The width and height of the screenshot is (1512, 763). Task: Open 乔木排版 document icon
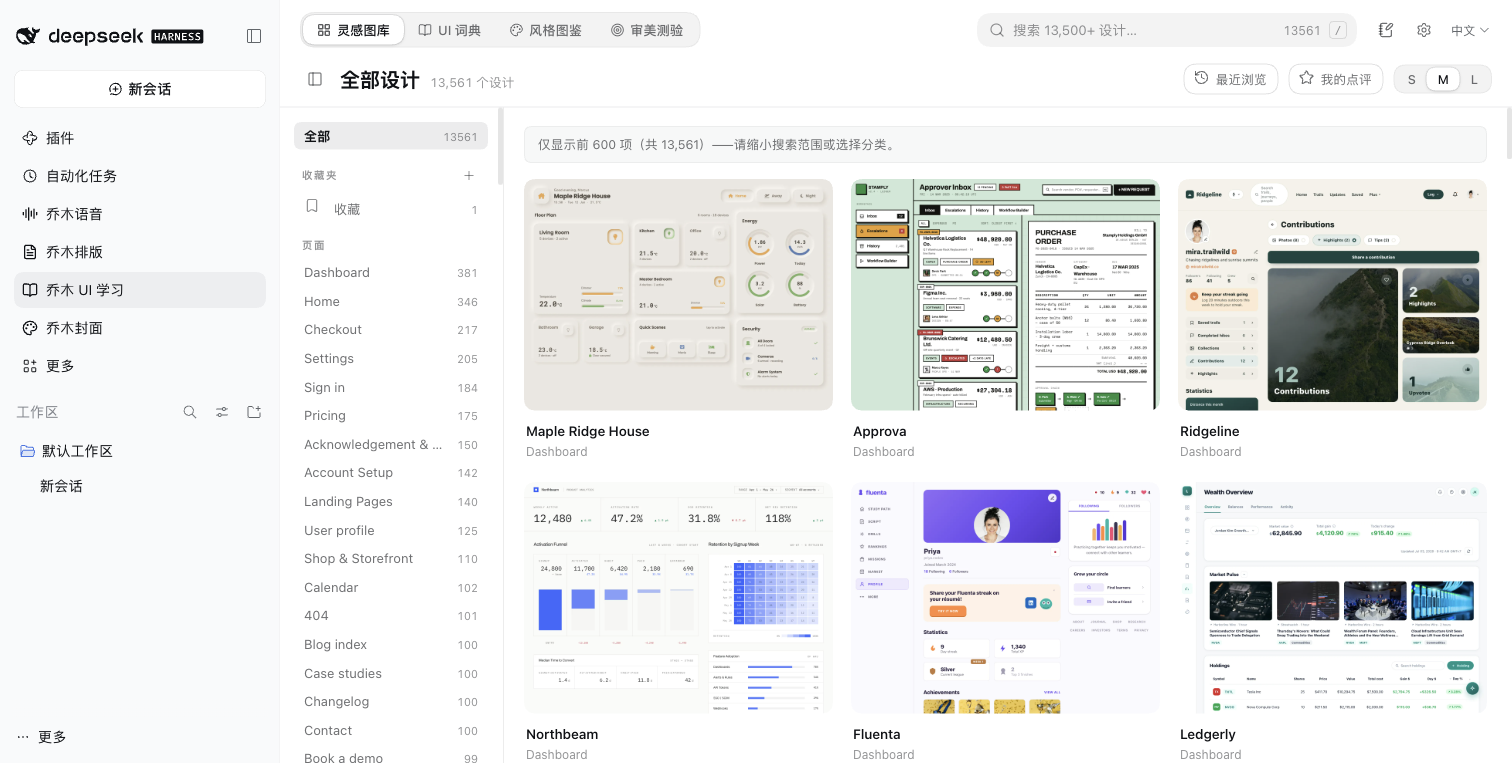tap(30, 252)
